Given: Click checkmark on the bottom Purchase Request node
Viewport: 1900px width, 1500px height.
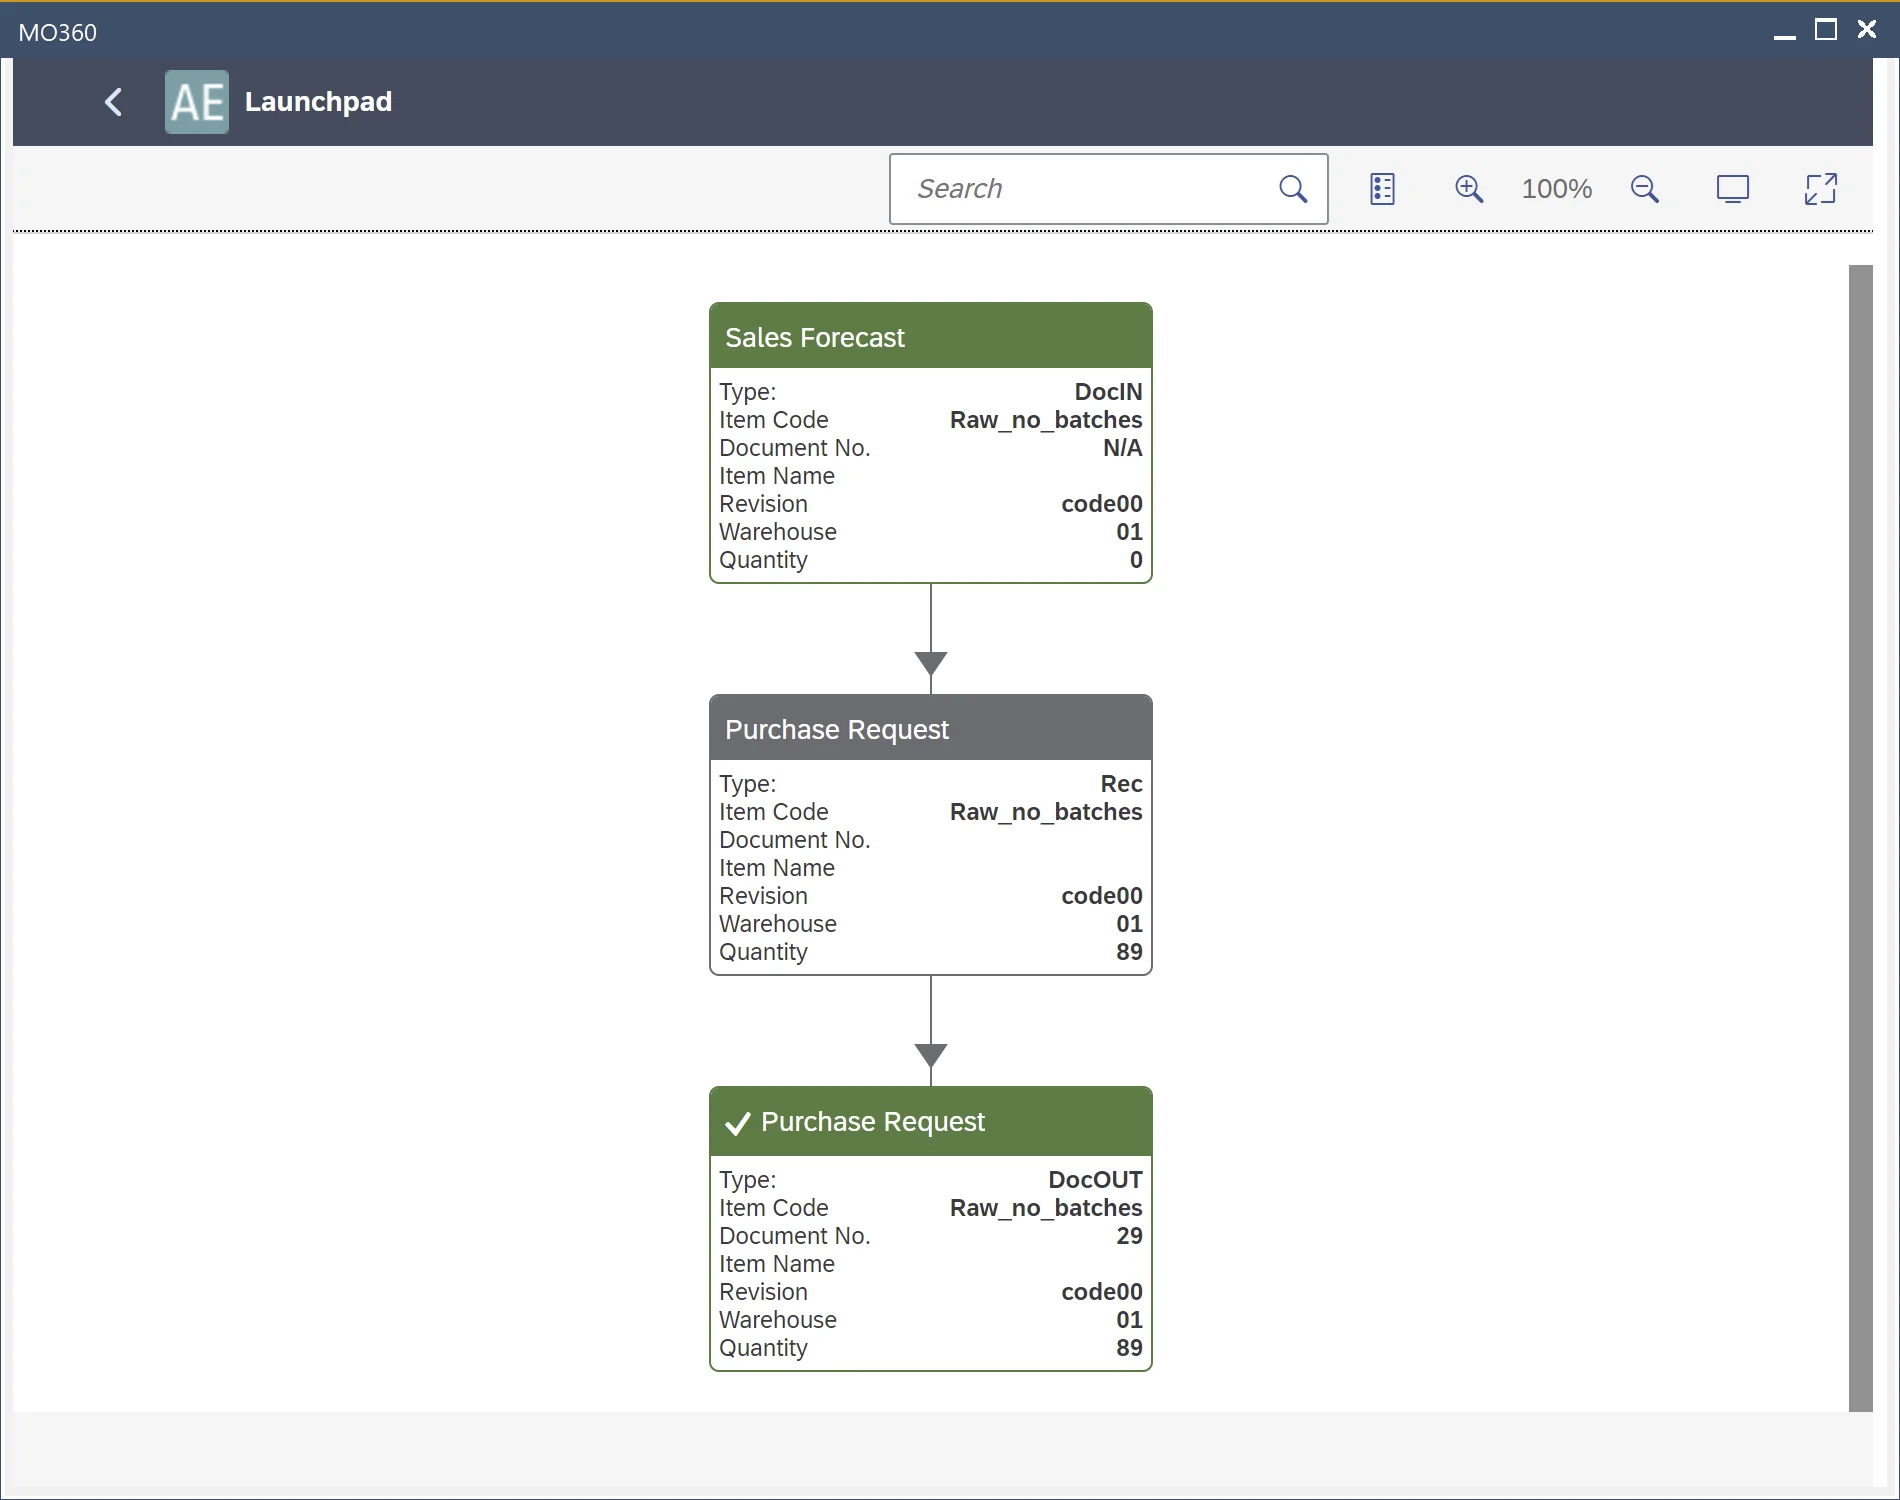Looking at the screenshot, I should point(737,1123).
